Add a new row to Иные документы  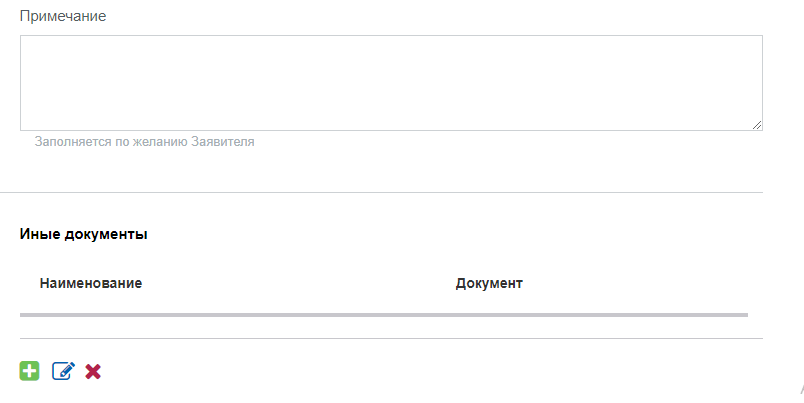(x=29, y=371)
